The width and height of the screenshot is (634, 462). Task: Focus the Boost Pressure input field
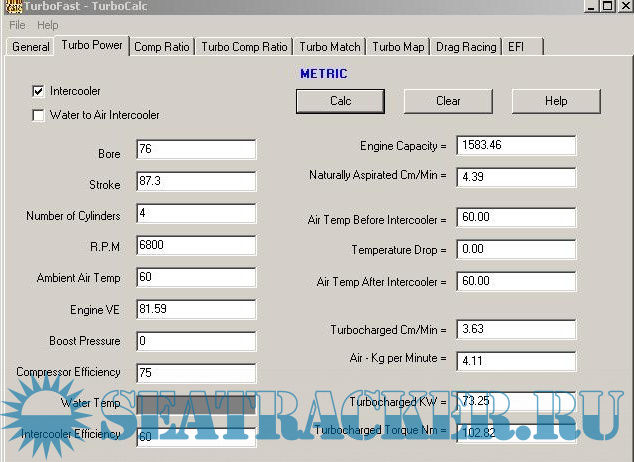(x=196, y=341)
